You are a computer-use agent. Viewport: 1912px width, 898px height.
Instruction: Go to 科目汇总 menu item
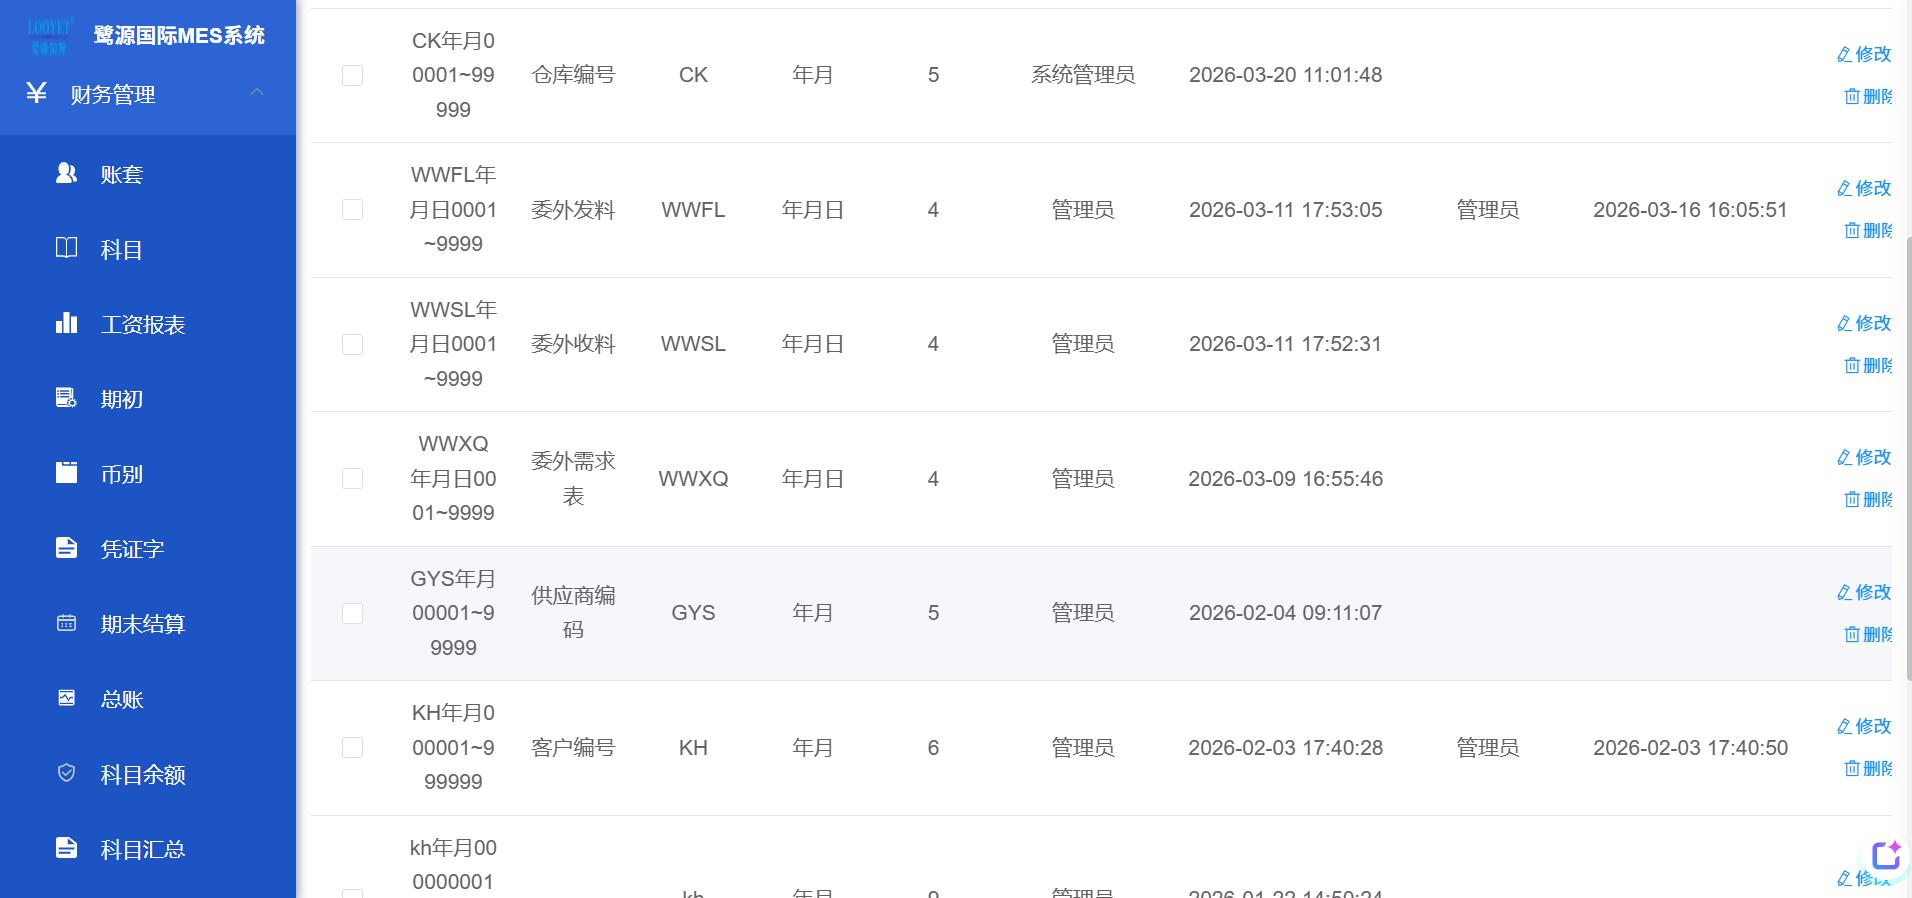[142, 849]
